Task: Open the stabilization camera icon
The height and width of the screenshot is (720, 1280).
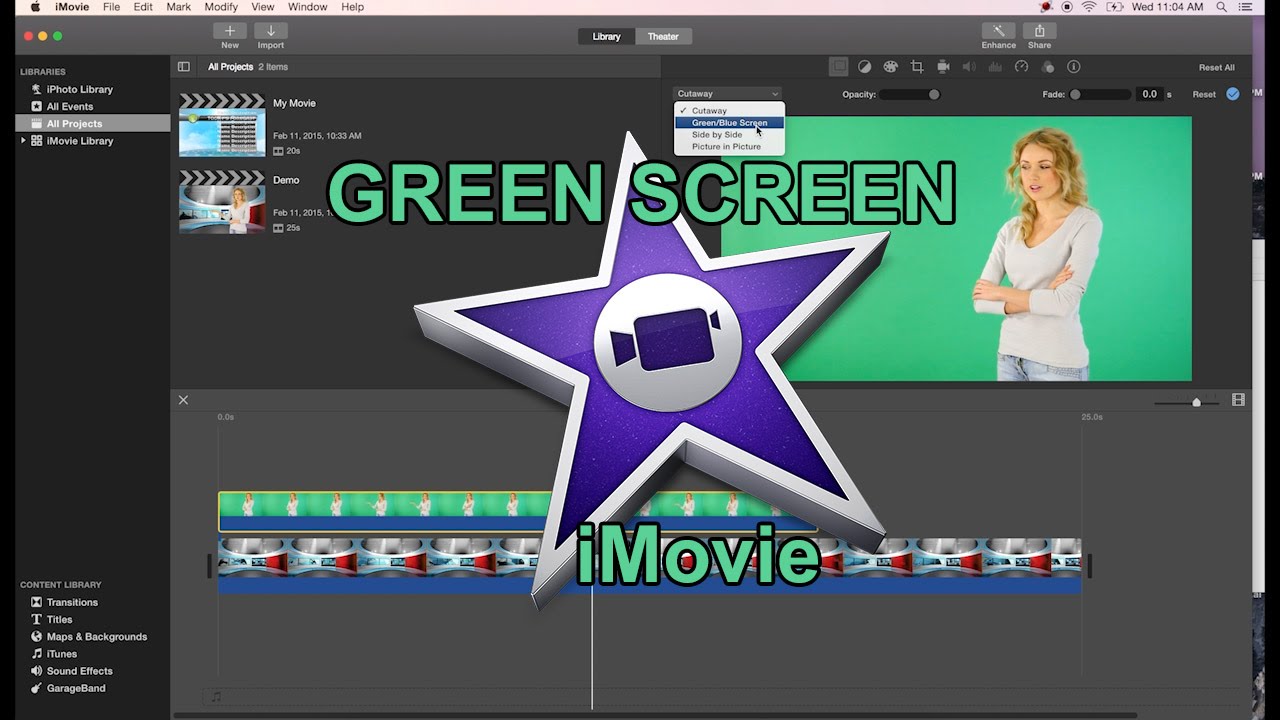Action: tap(943, 67)
